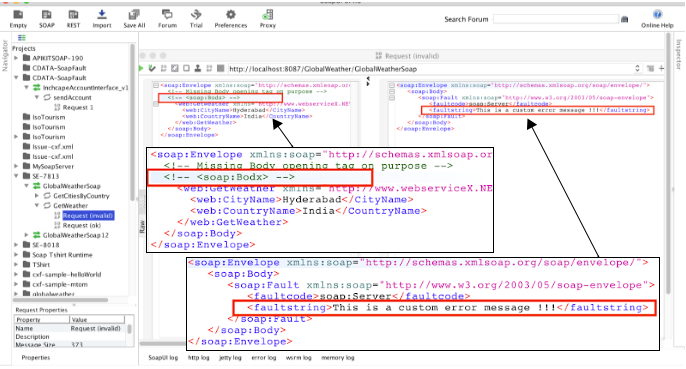Click the Description property row
Image resolution: width=686 pixels, height=369 pixels.
70,337
